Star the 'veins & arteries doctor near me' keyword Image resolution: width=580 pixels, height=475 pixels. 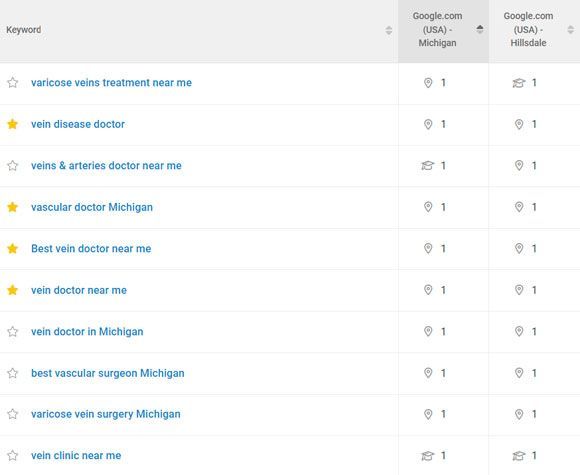[13, 165]
